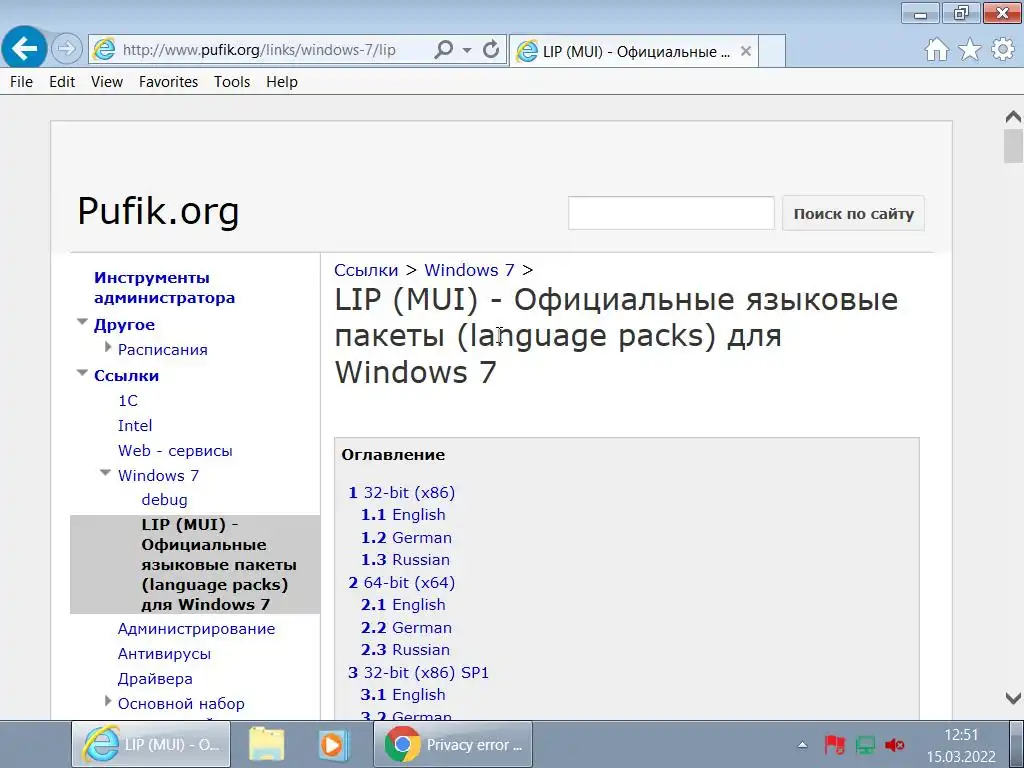Show hidden tray icons arrow
The height and width of the screenshot is (768, 1024).
point(803,744)
